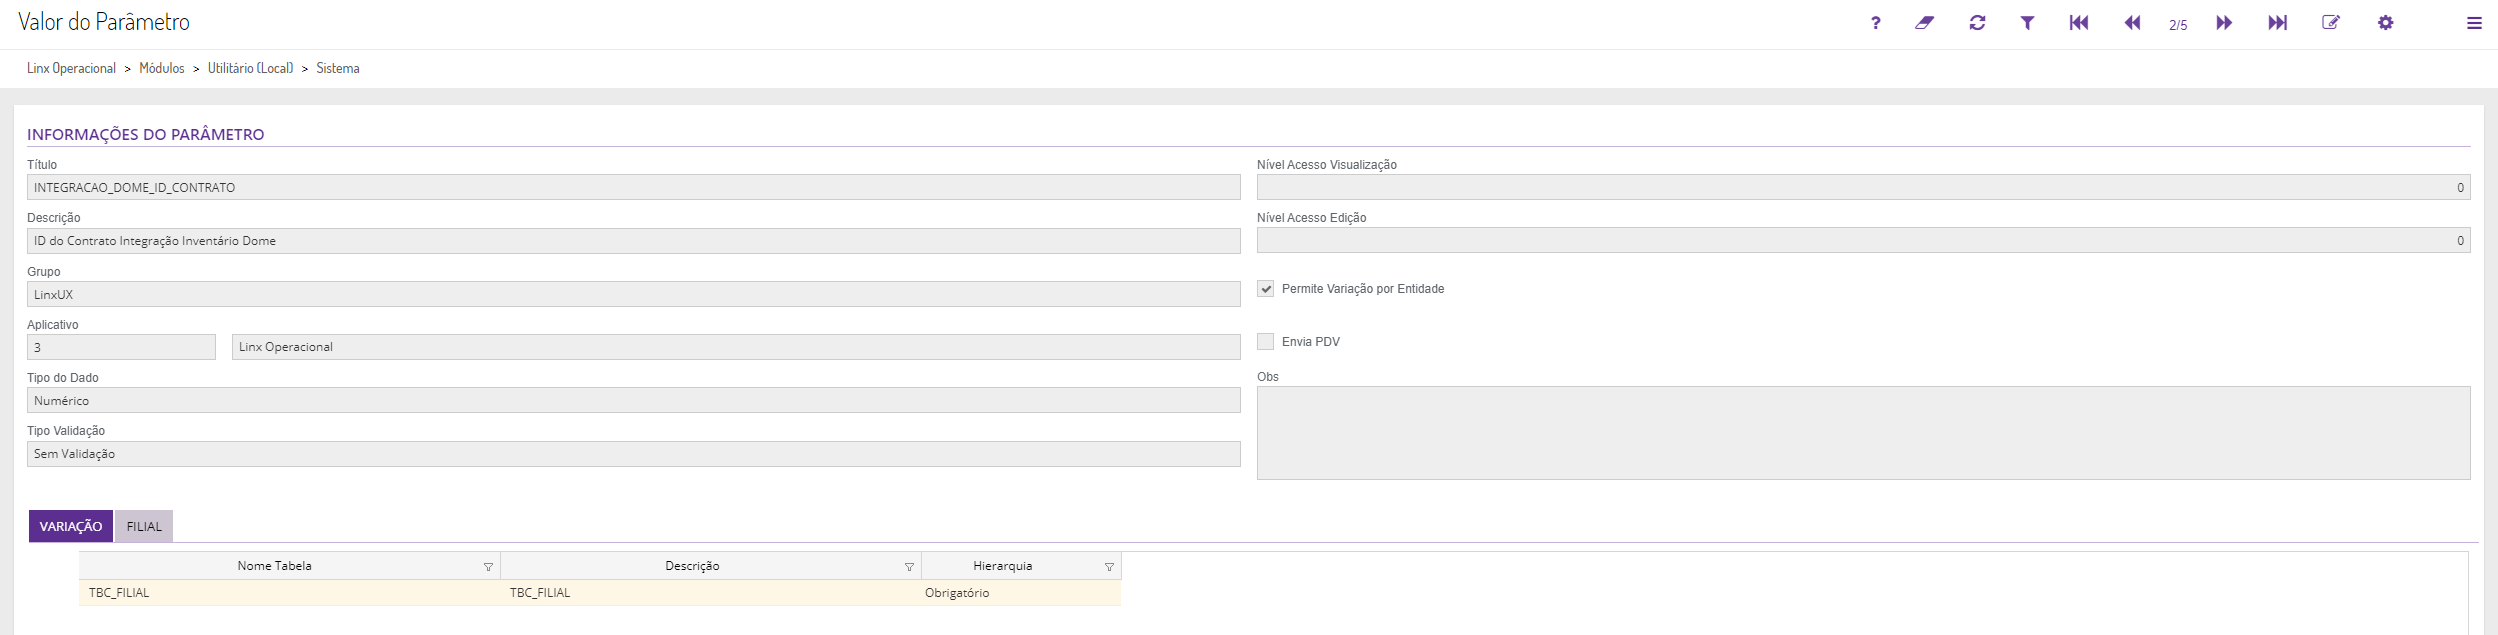Toggle Permite Variação por Entidade checkbox

coord(1266,289)
